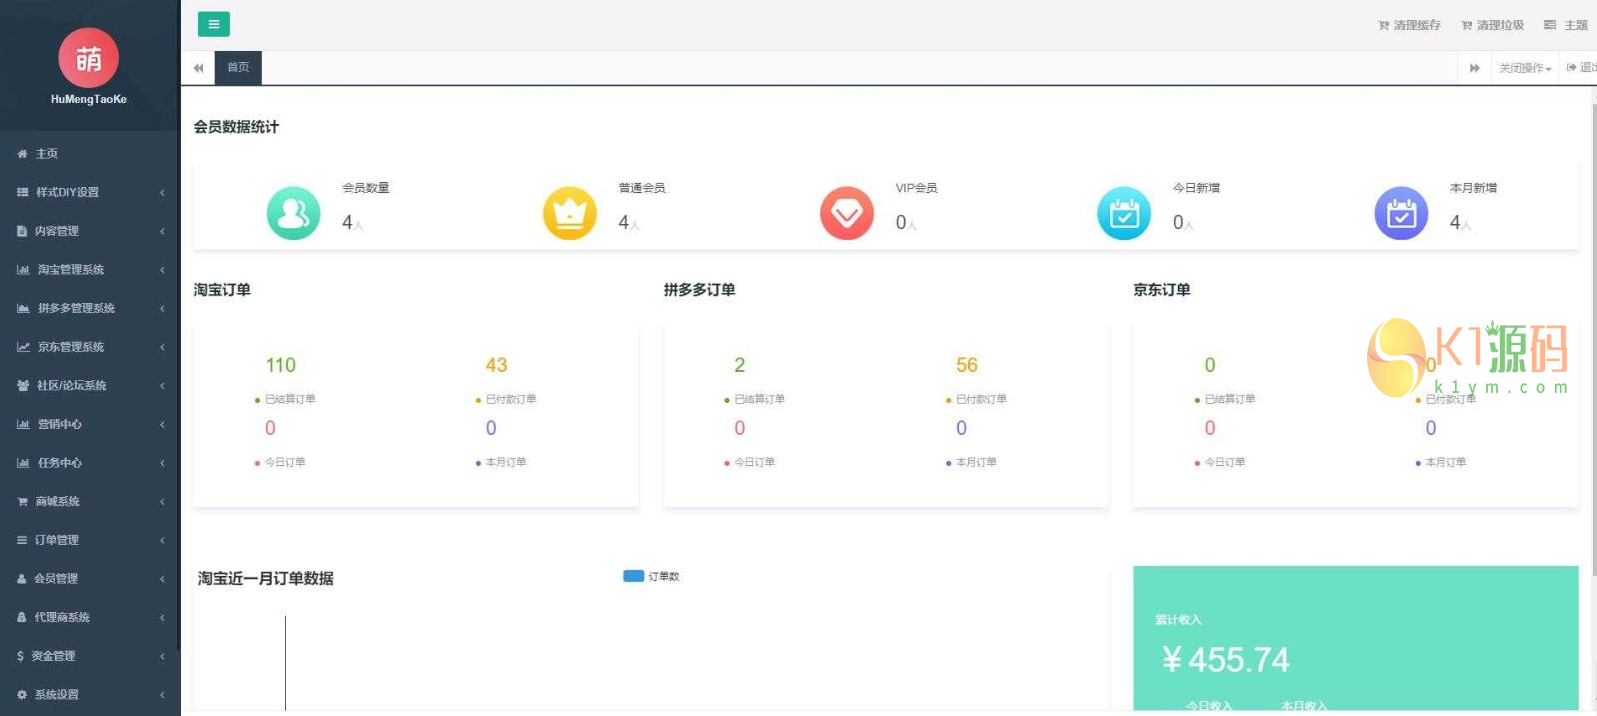Image resolution: width=1597 pixels, height=716 pixels.
Task: Open the 主题 theme switcher
Action: (x=1567, y=25)
